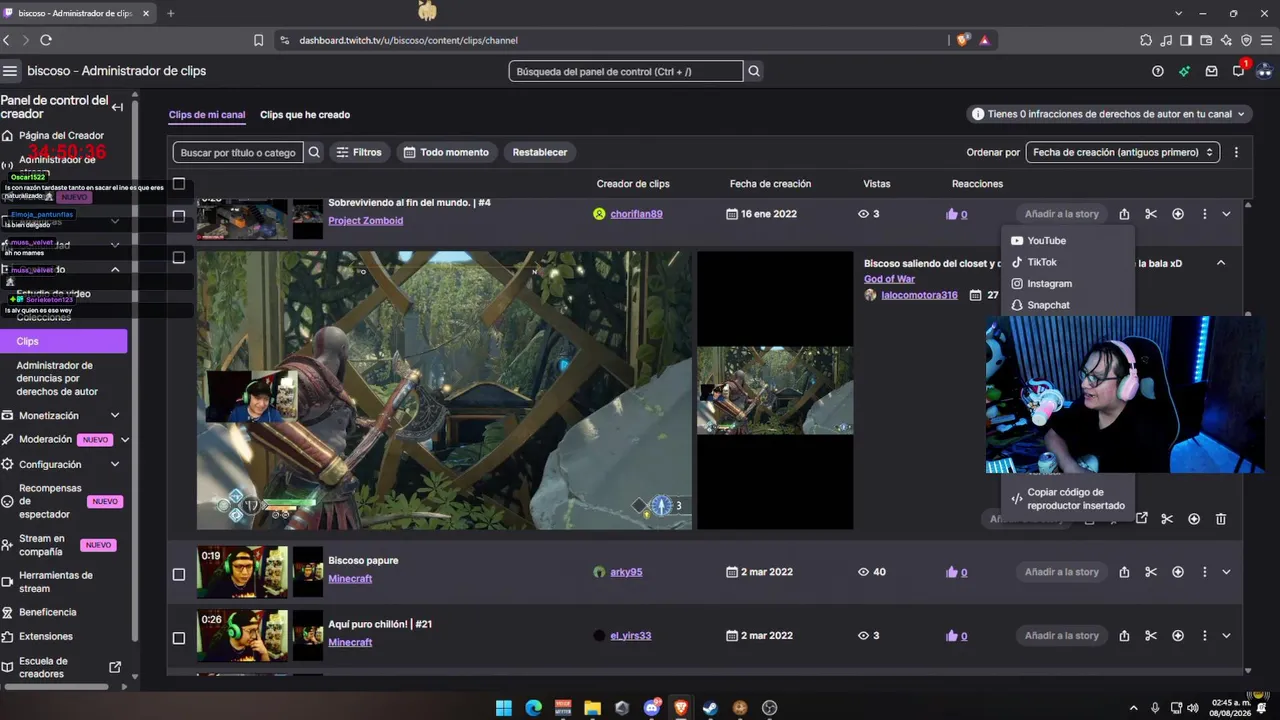This screenshot has height=720, width=1280.
Task: Open the expanded God of War clip in a new window
Action: point(1141,519)
